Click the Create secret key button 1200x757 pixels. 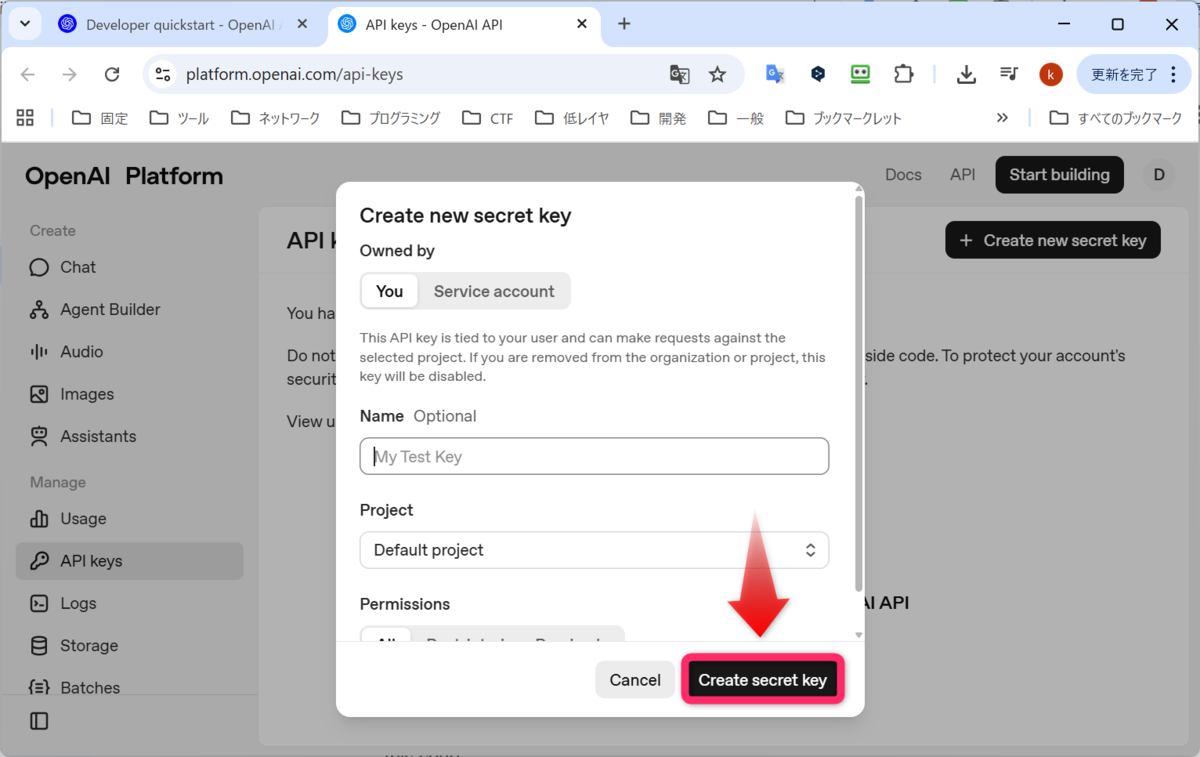tap(762, 679)
